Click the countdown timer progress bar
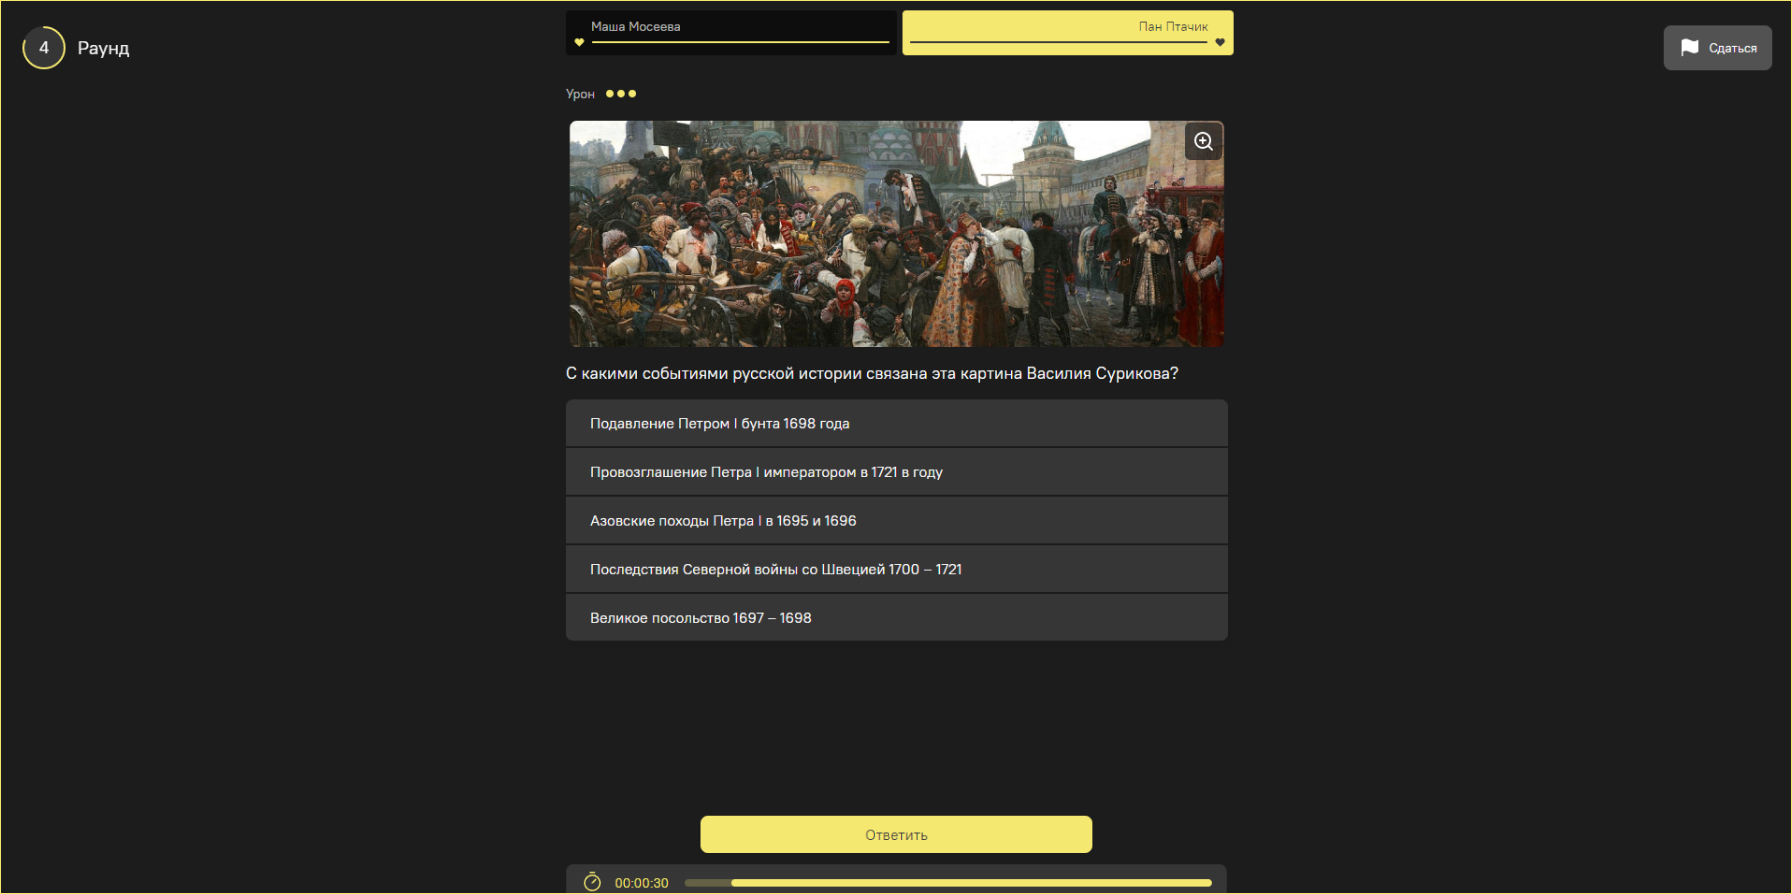1792x894 pixels. 948,883
